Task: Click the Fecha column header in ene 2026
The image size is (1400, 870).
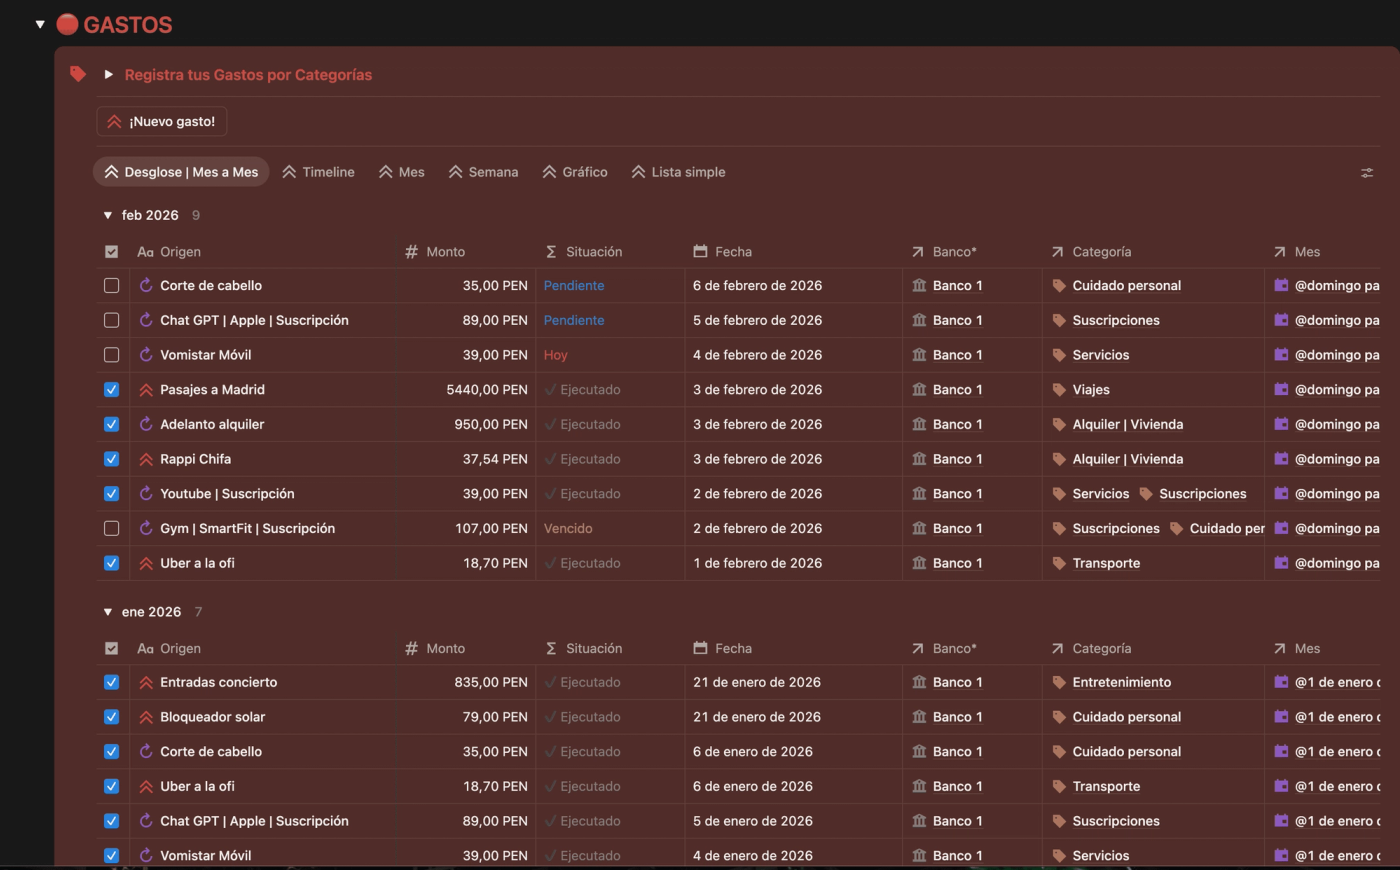Action: (x=733, y=648)
